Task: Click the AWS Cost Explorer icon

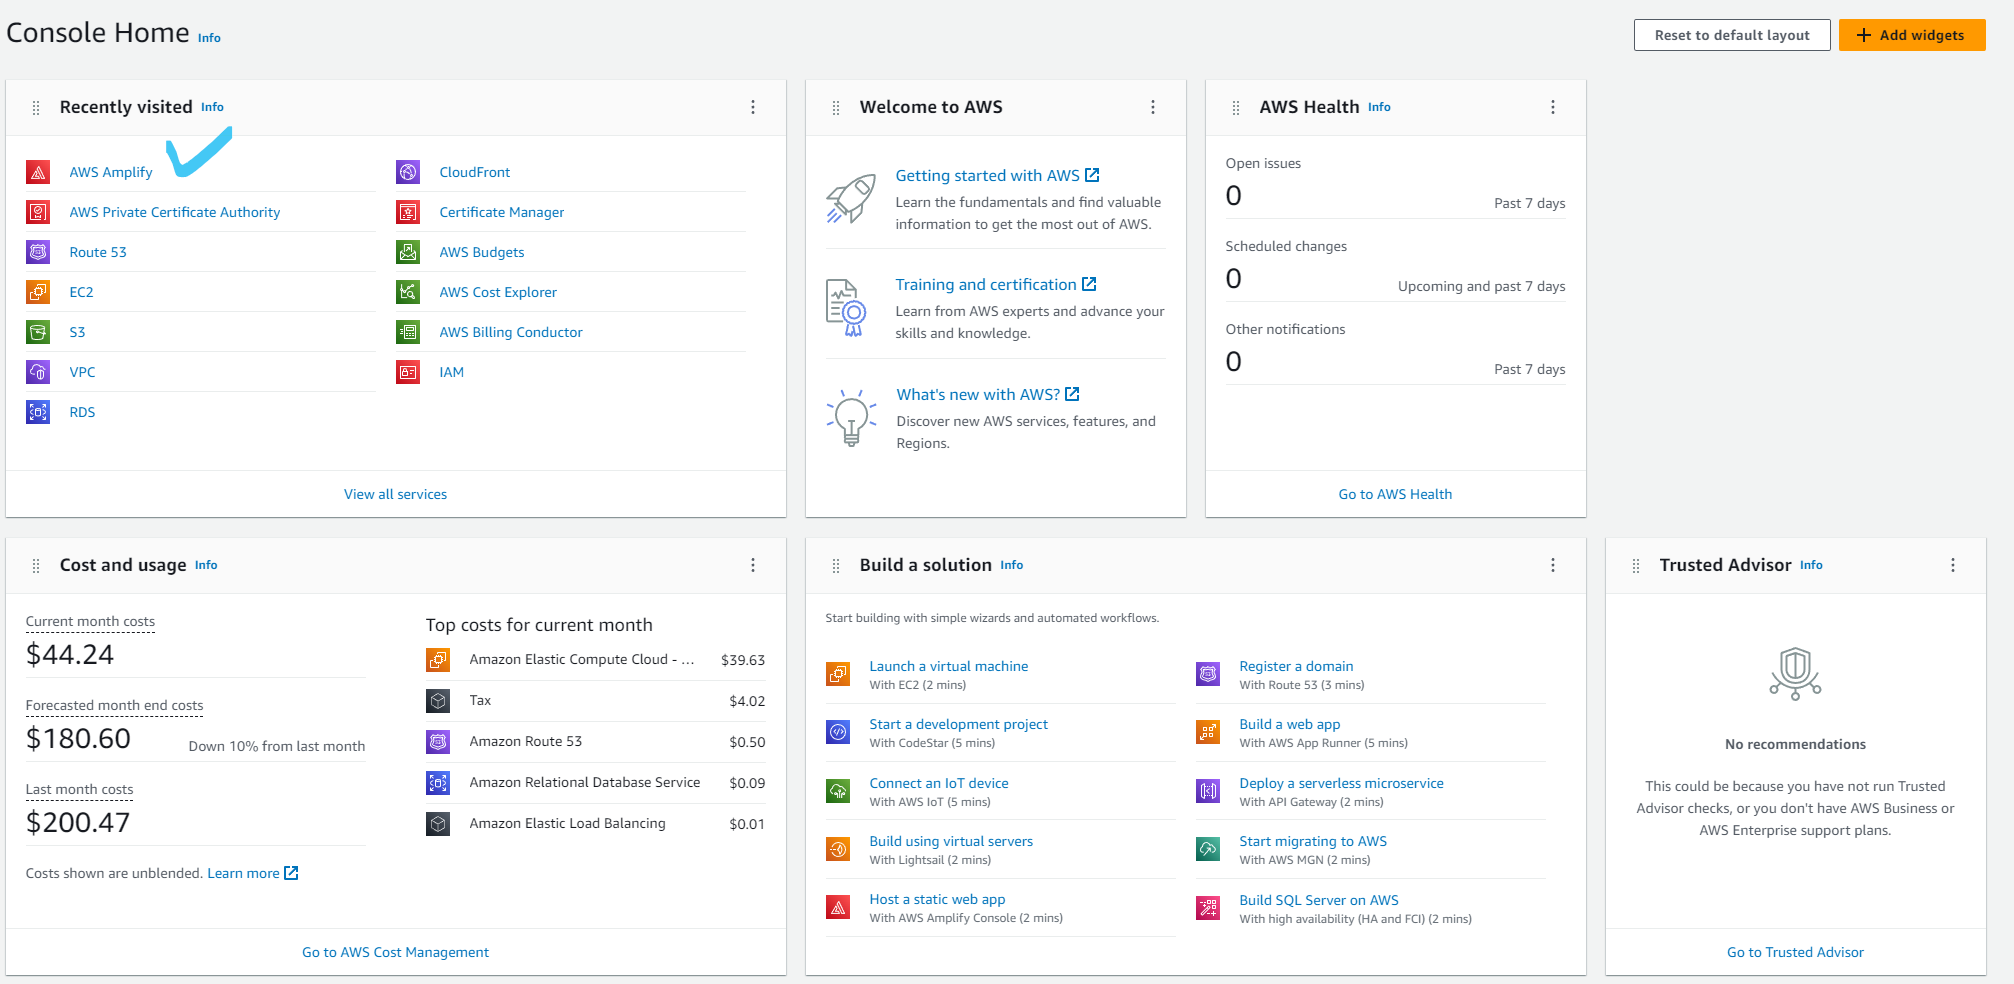Action: point(408,292)
